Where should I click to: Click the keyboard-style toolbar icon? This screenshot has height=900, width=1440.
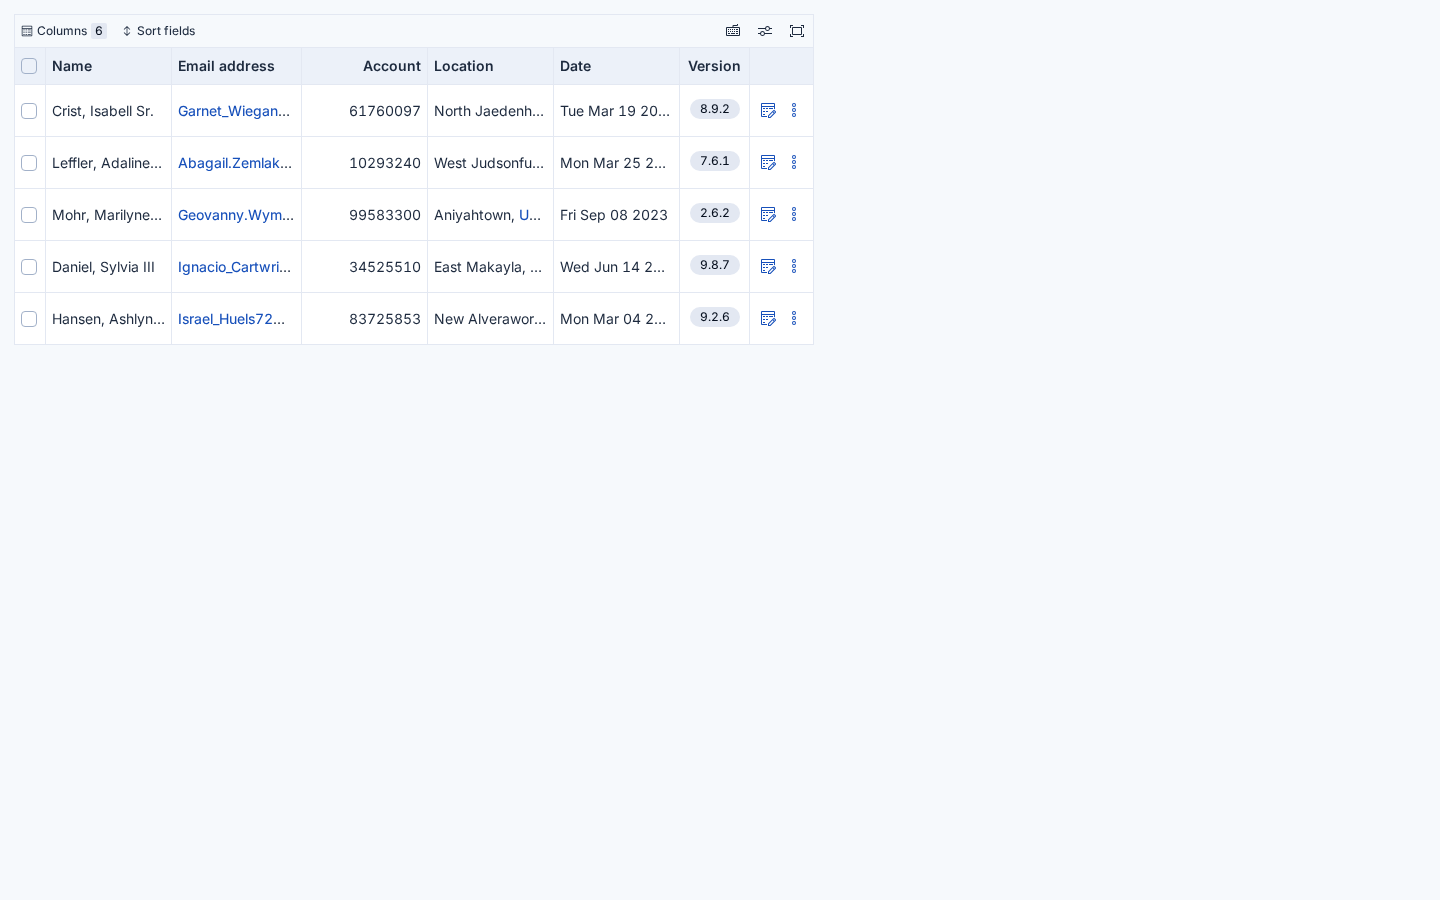coord(733,31)
